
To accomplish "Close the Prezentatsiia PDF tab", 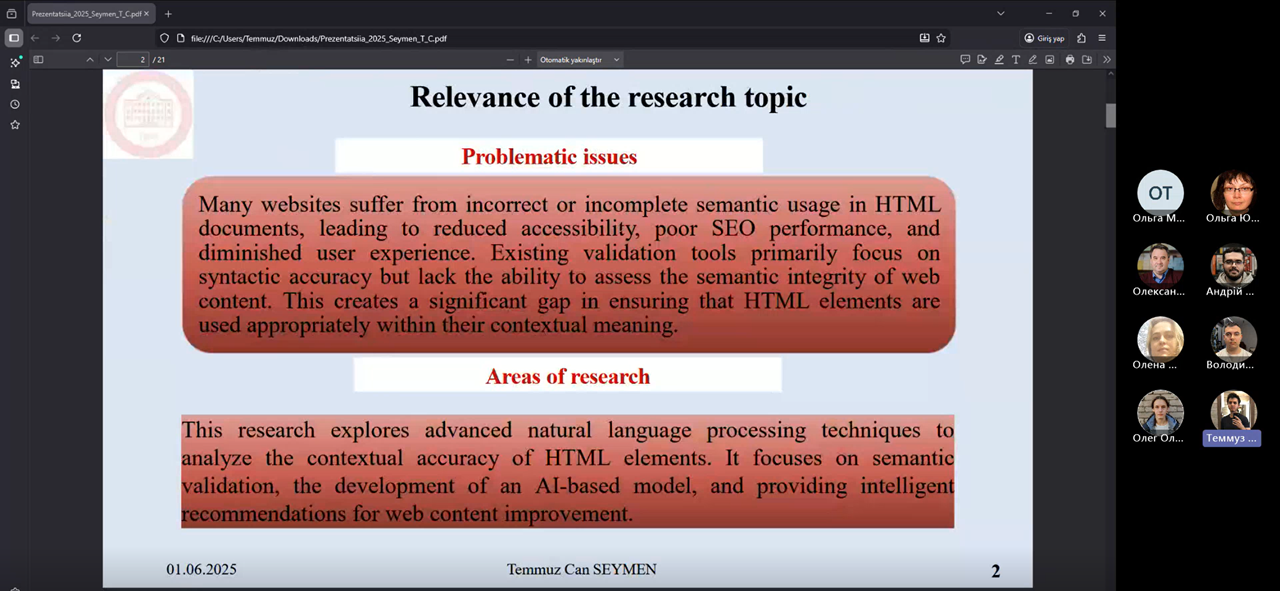I will [x=147, y=14].
